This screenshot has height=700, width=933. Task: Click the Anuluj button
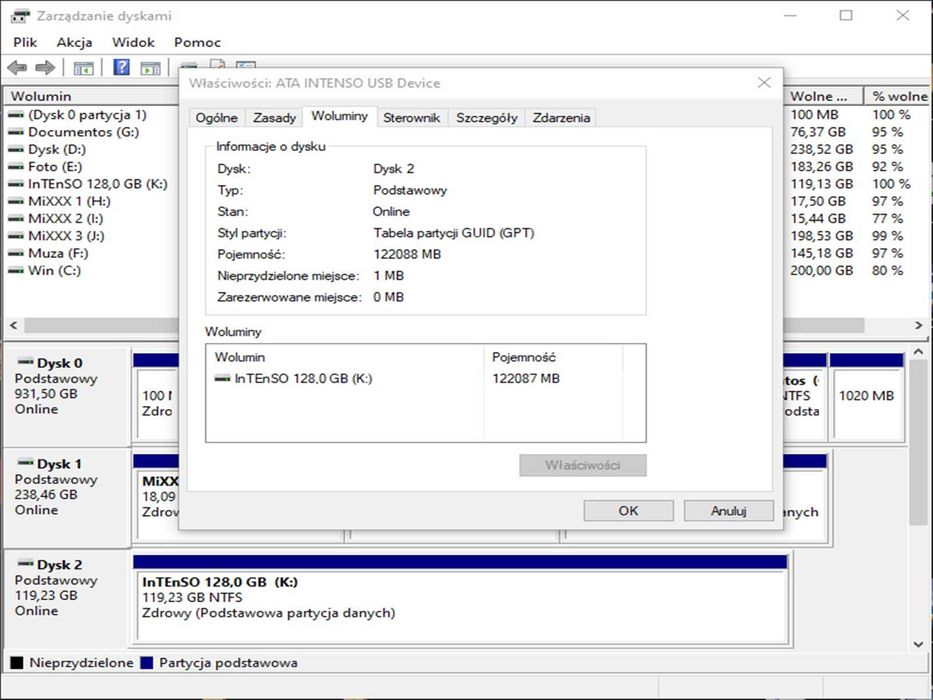pyautogui.click(x=728, y=511)
